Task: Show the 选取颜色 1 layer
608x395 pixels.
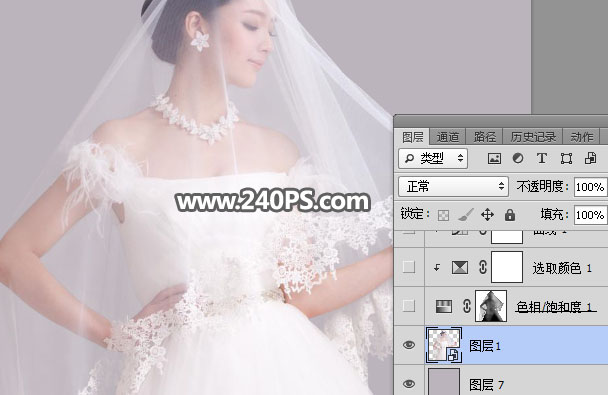Action: click(409, 267)
